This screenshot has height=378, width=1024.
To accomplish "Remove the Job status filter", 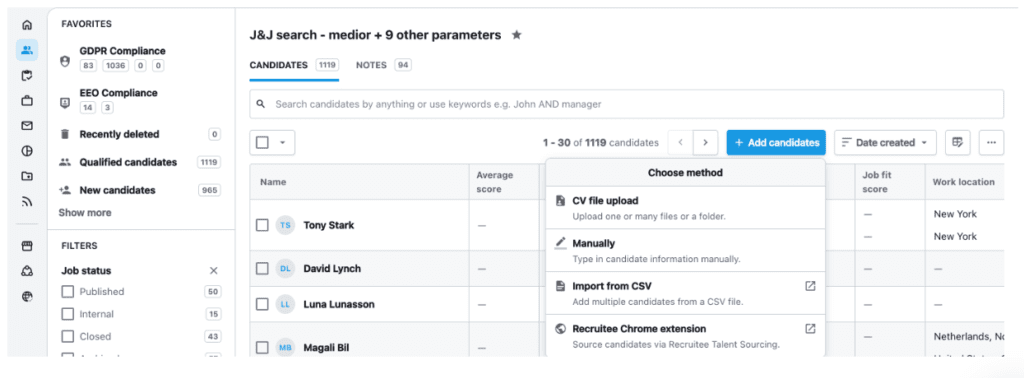I will click(214, 271).
